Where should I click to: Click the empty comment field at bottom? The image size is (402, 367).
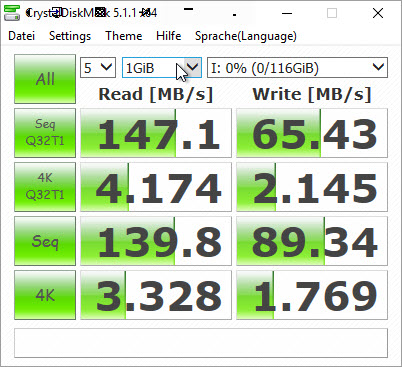coord(201,343)
